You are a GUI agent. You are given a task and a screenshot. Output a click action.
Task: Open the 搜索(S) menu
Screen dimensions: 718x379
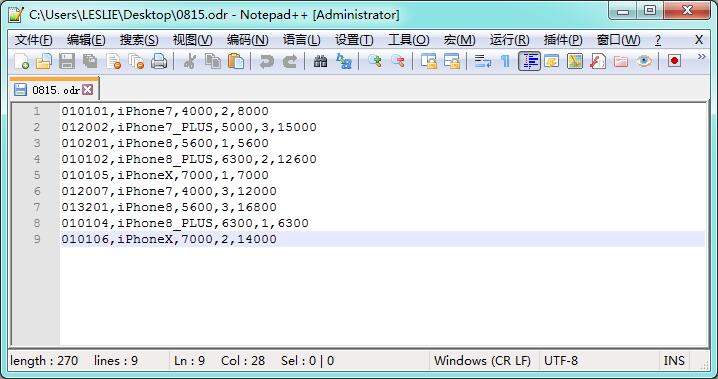tap(139, 40)
